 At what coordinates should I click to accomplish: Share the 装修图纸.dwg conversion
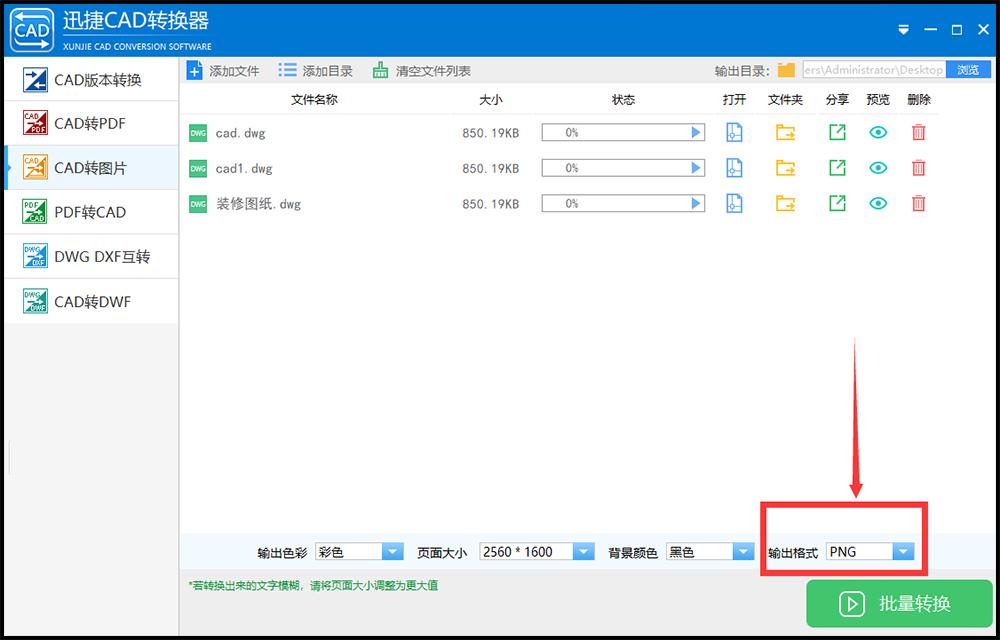[x=837, y=203]
